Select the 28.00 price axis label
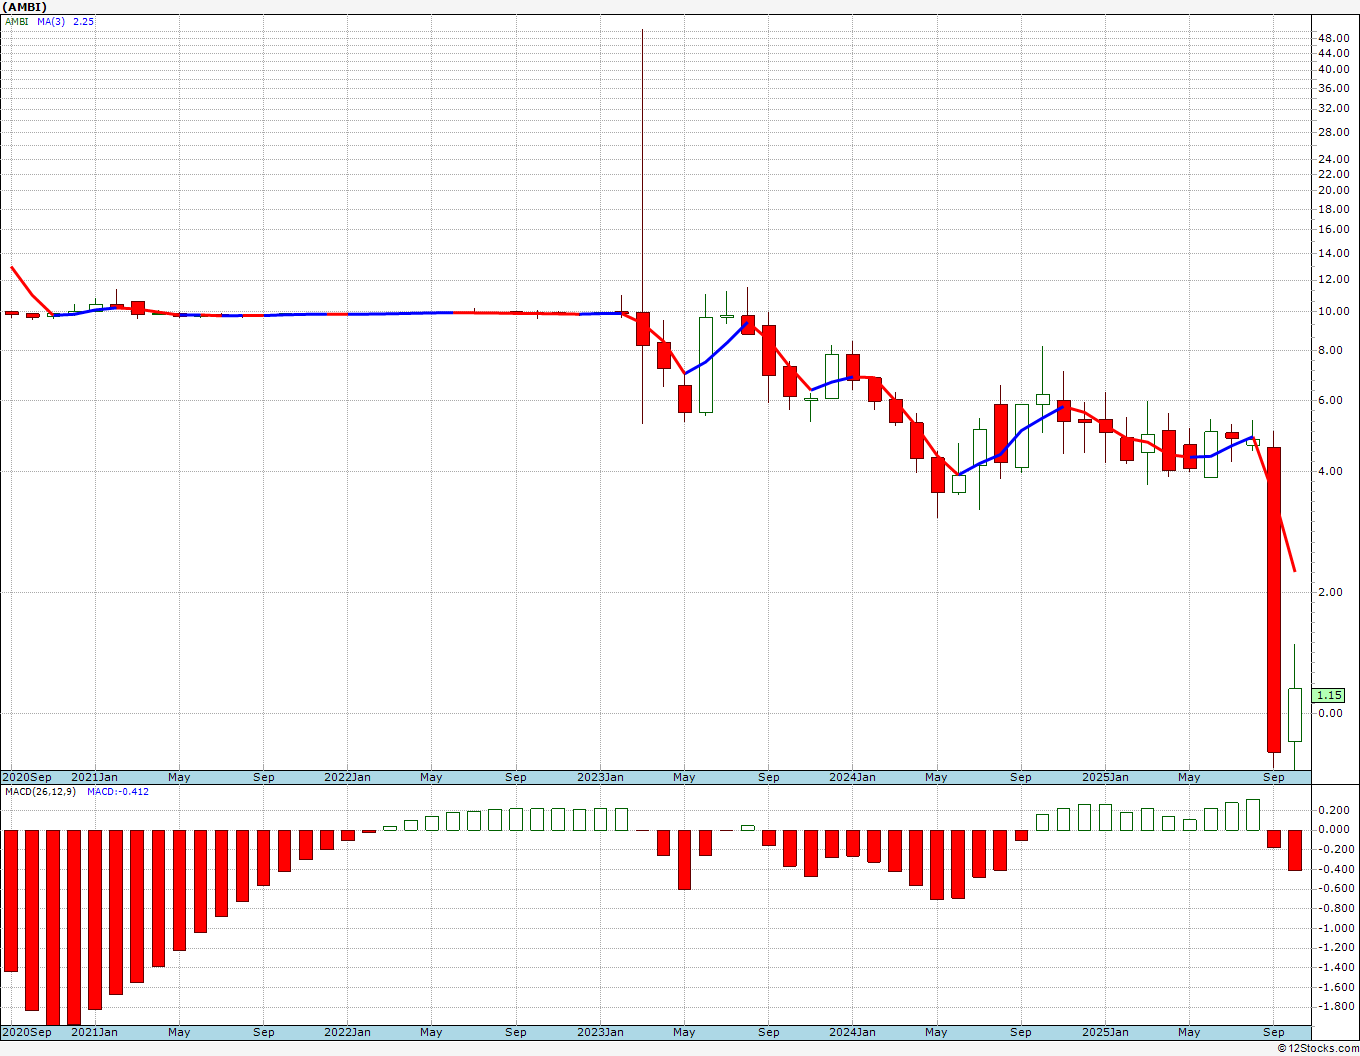Image resolution: width=1360 pixels, height=1056 pixels. (1333, 132)
